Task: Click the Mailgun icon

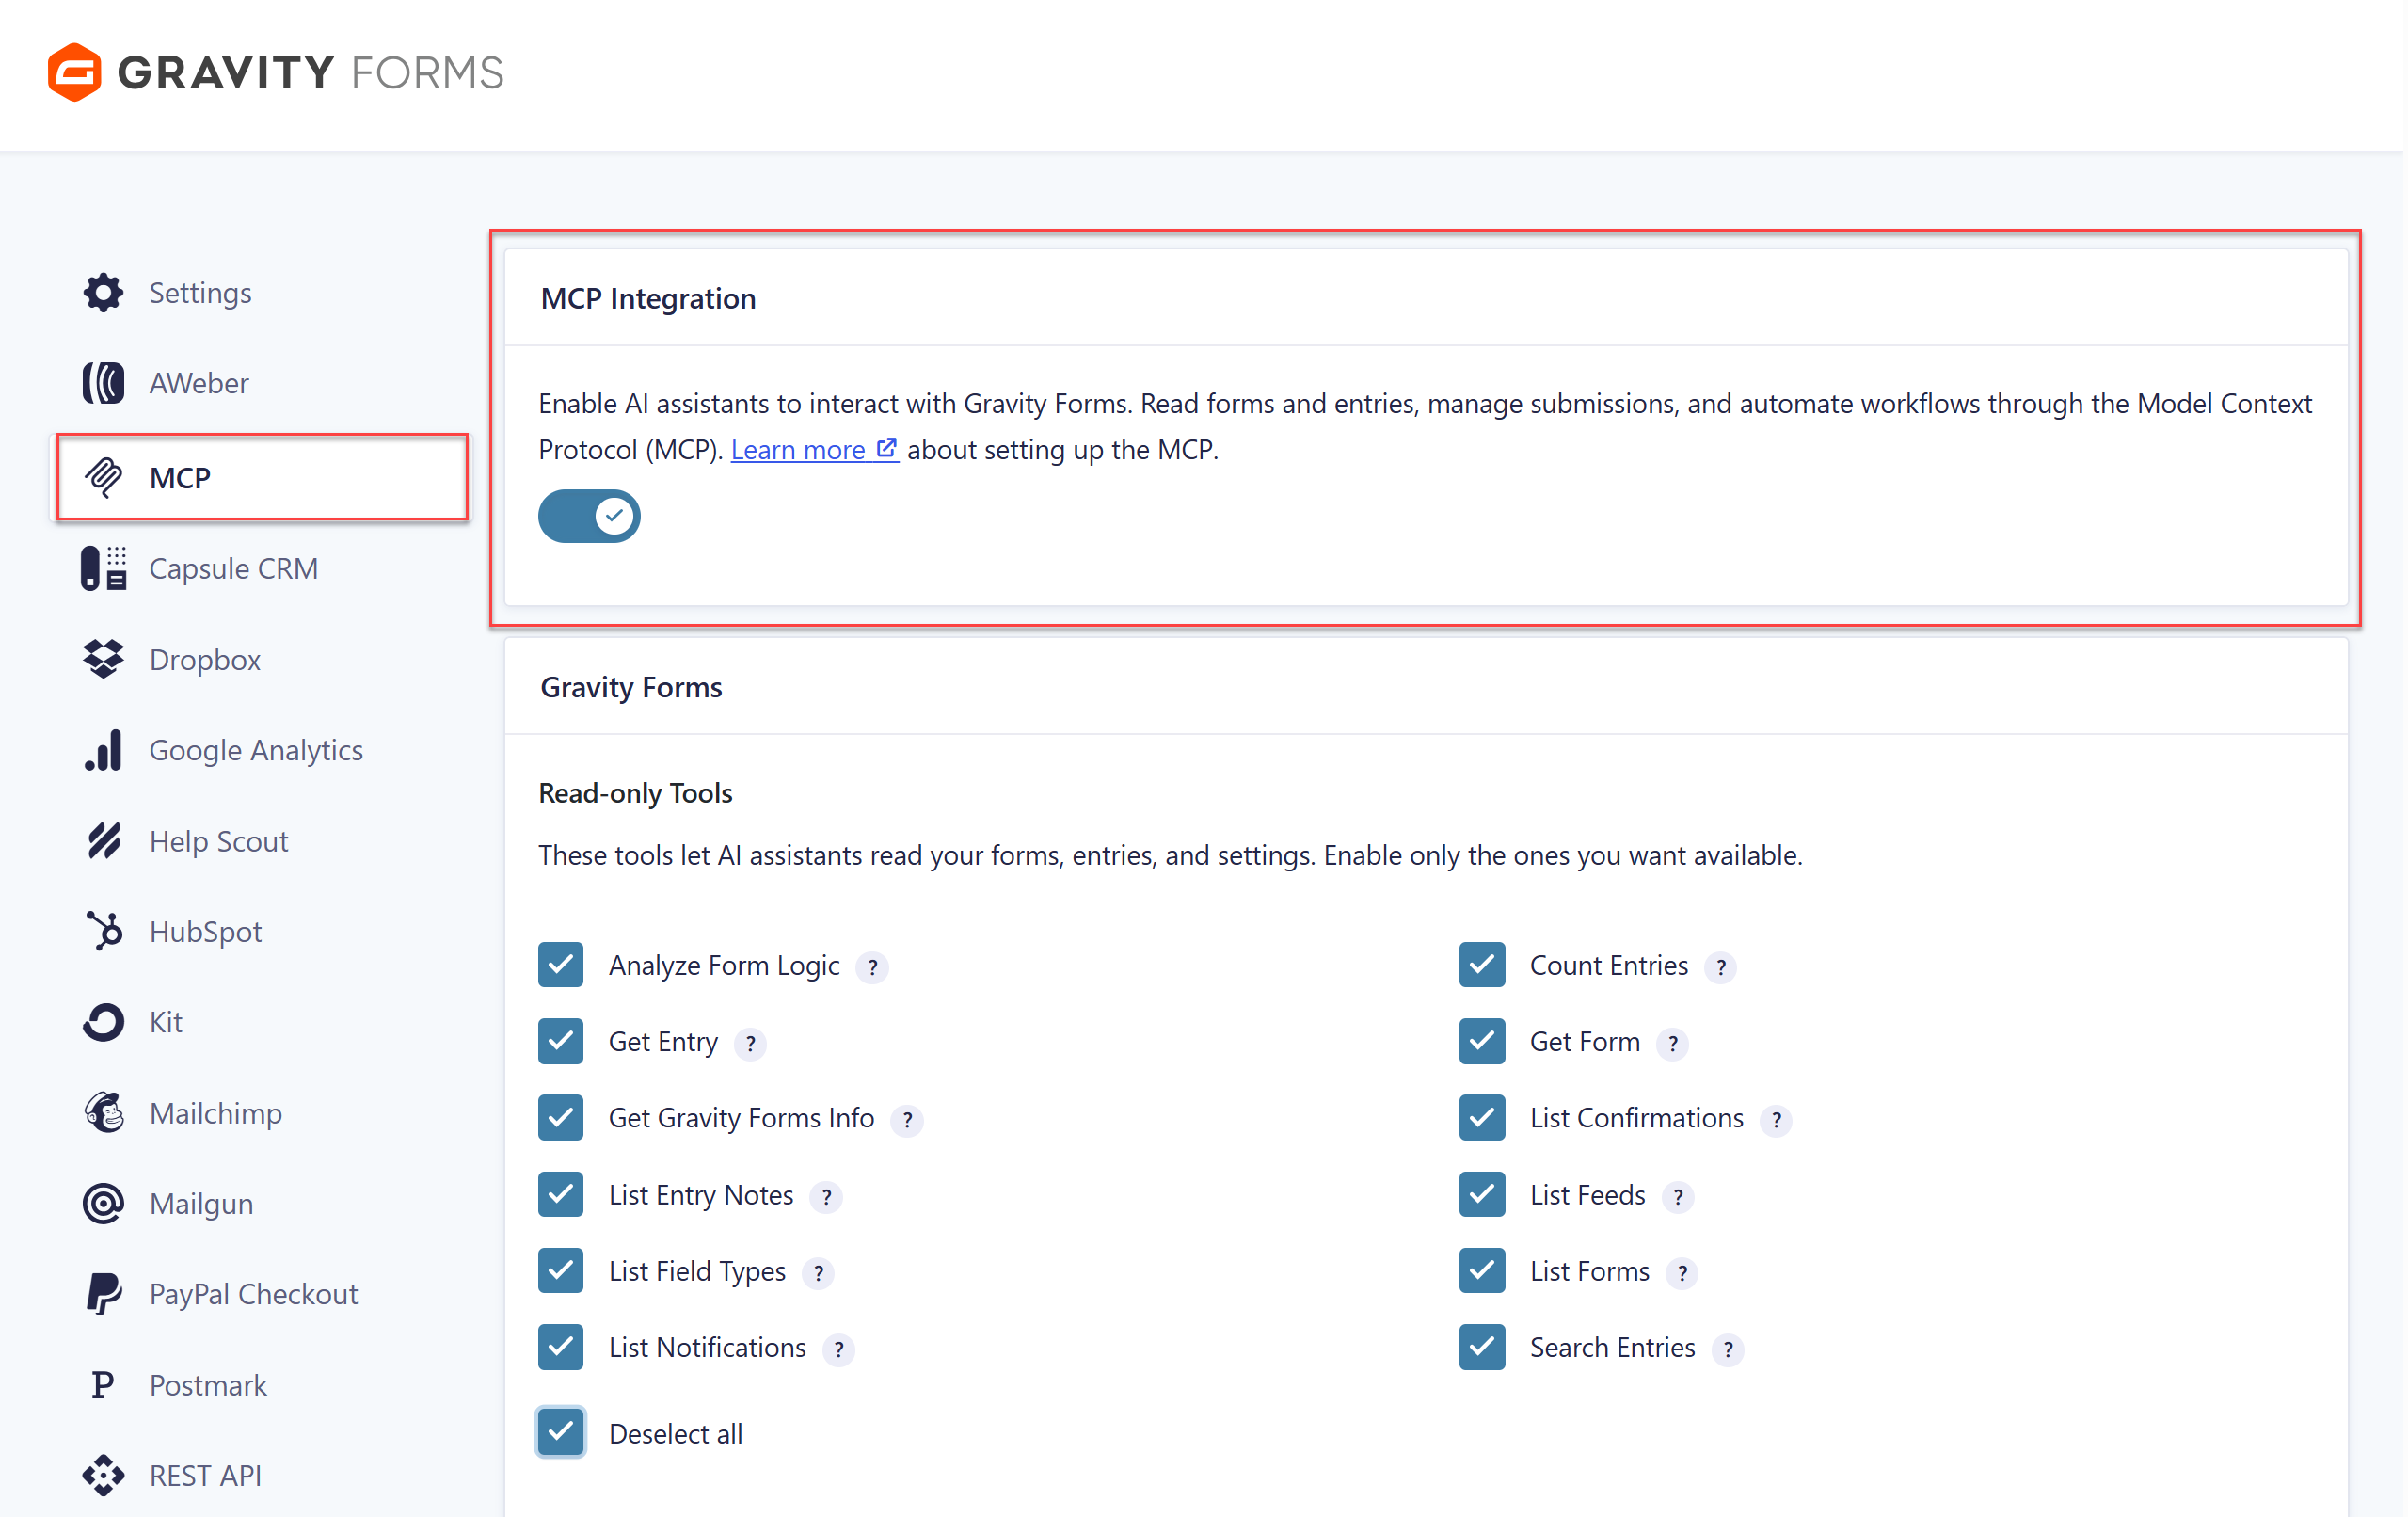Action: (103, 1203)
